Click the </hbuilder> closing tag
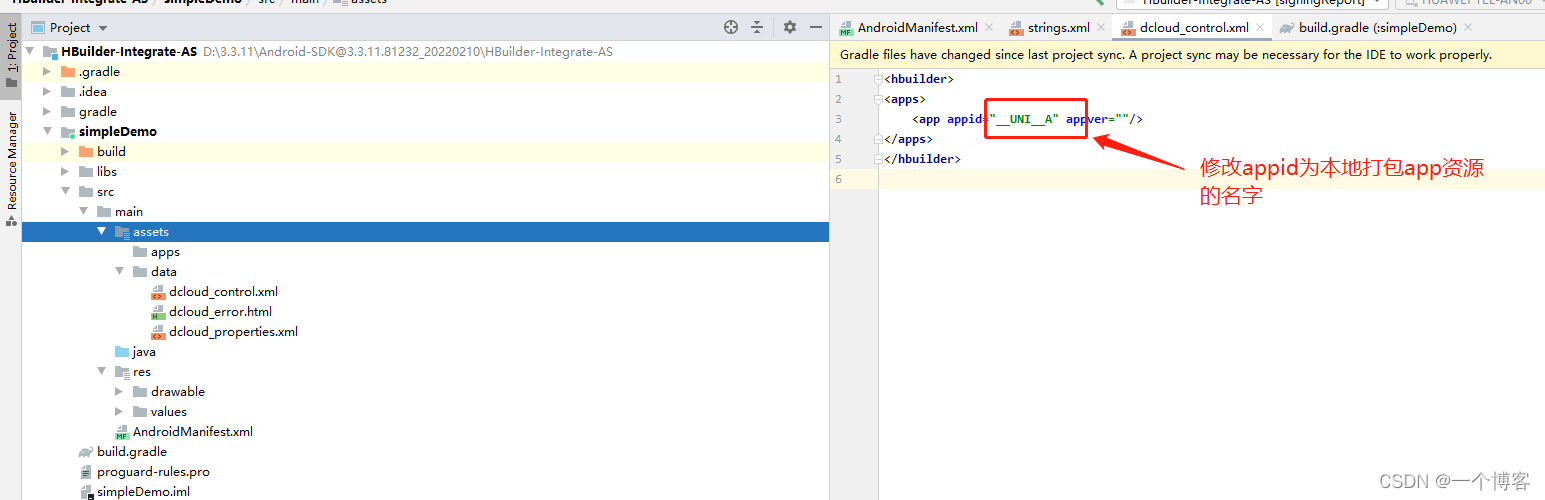This screenshot has height=500, width=1545. click(x=923, y=159)
